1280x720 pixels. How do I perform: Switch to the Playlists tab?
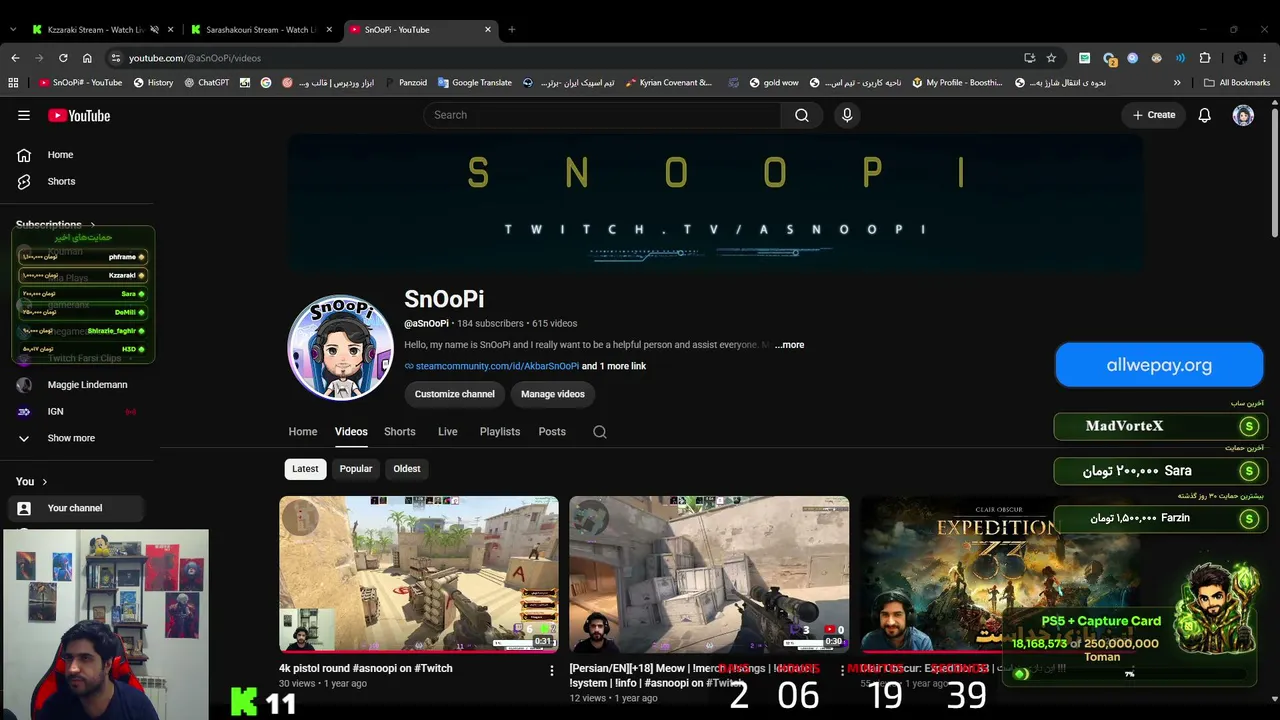[500, 432]
